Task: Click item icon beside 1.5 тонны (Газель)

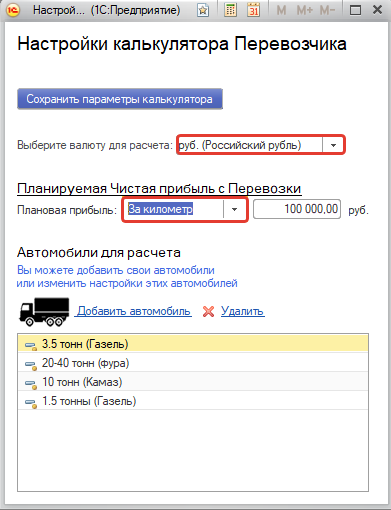Action: click(x=31, y=403)
